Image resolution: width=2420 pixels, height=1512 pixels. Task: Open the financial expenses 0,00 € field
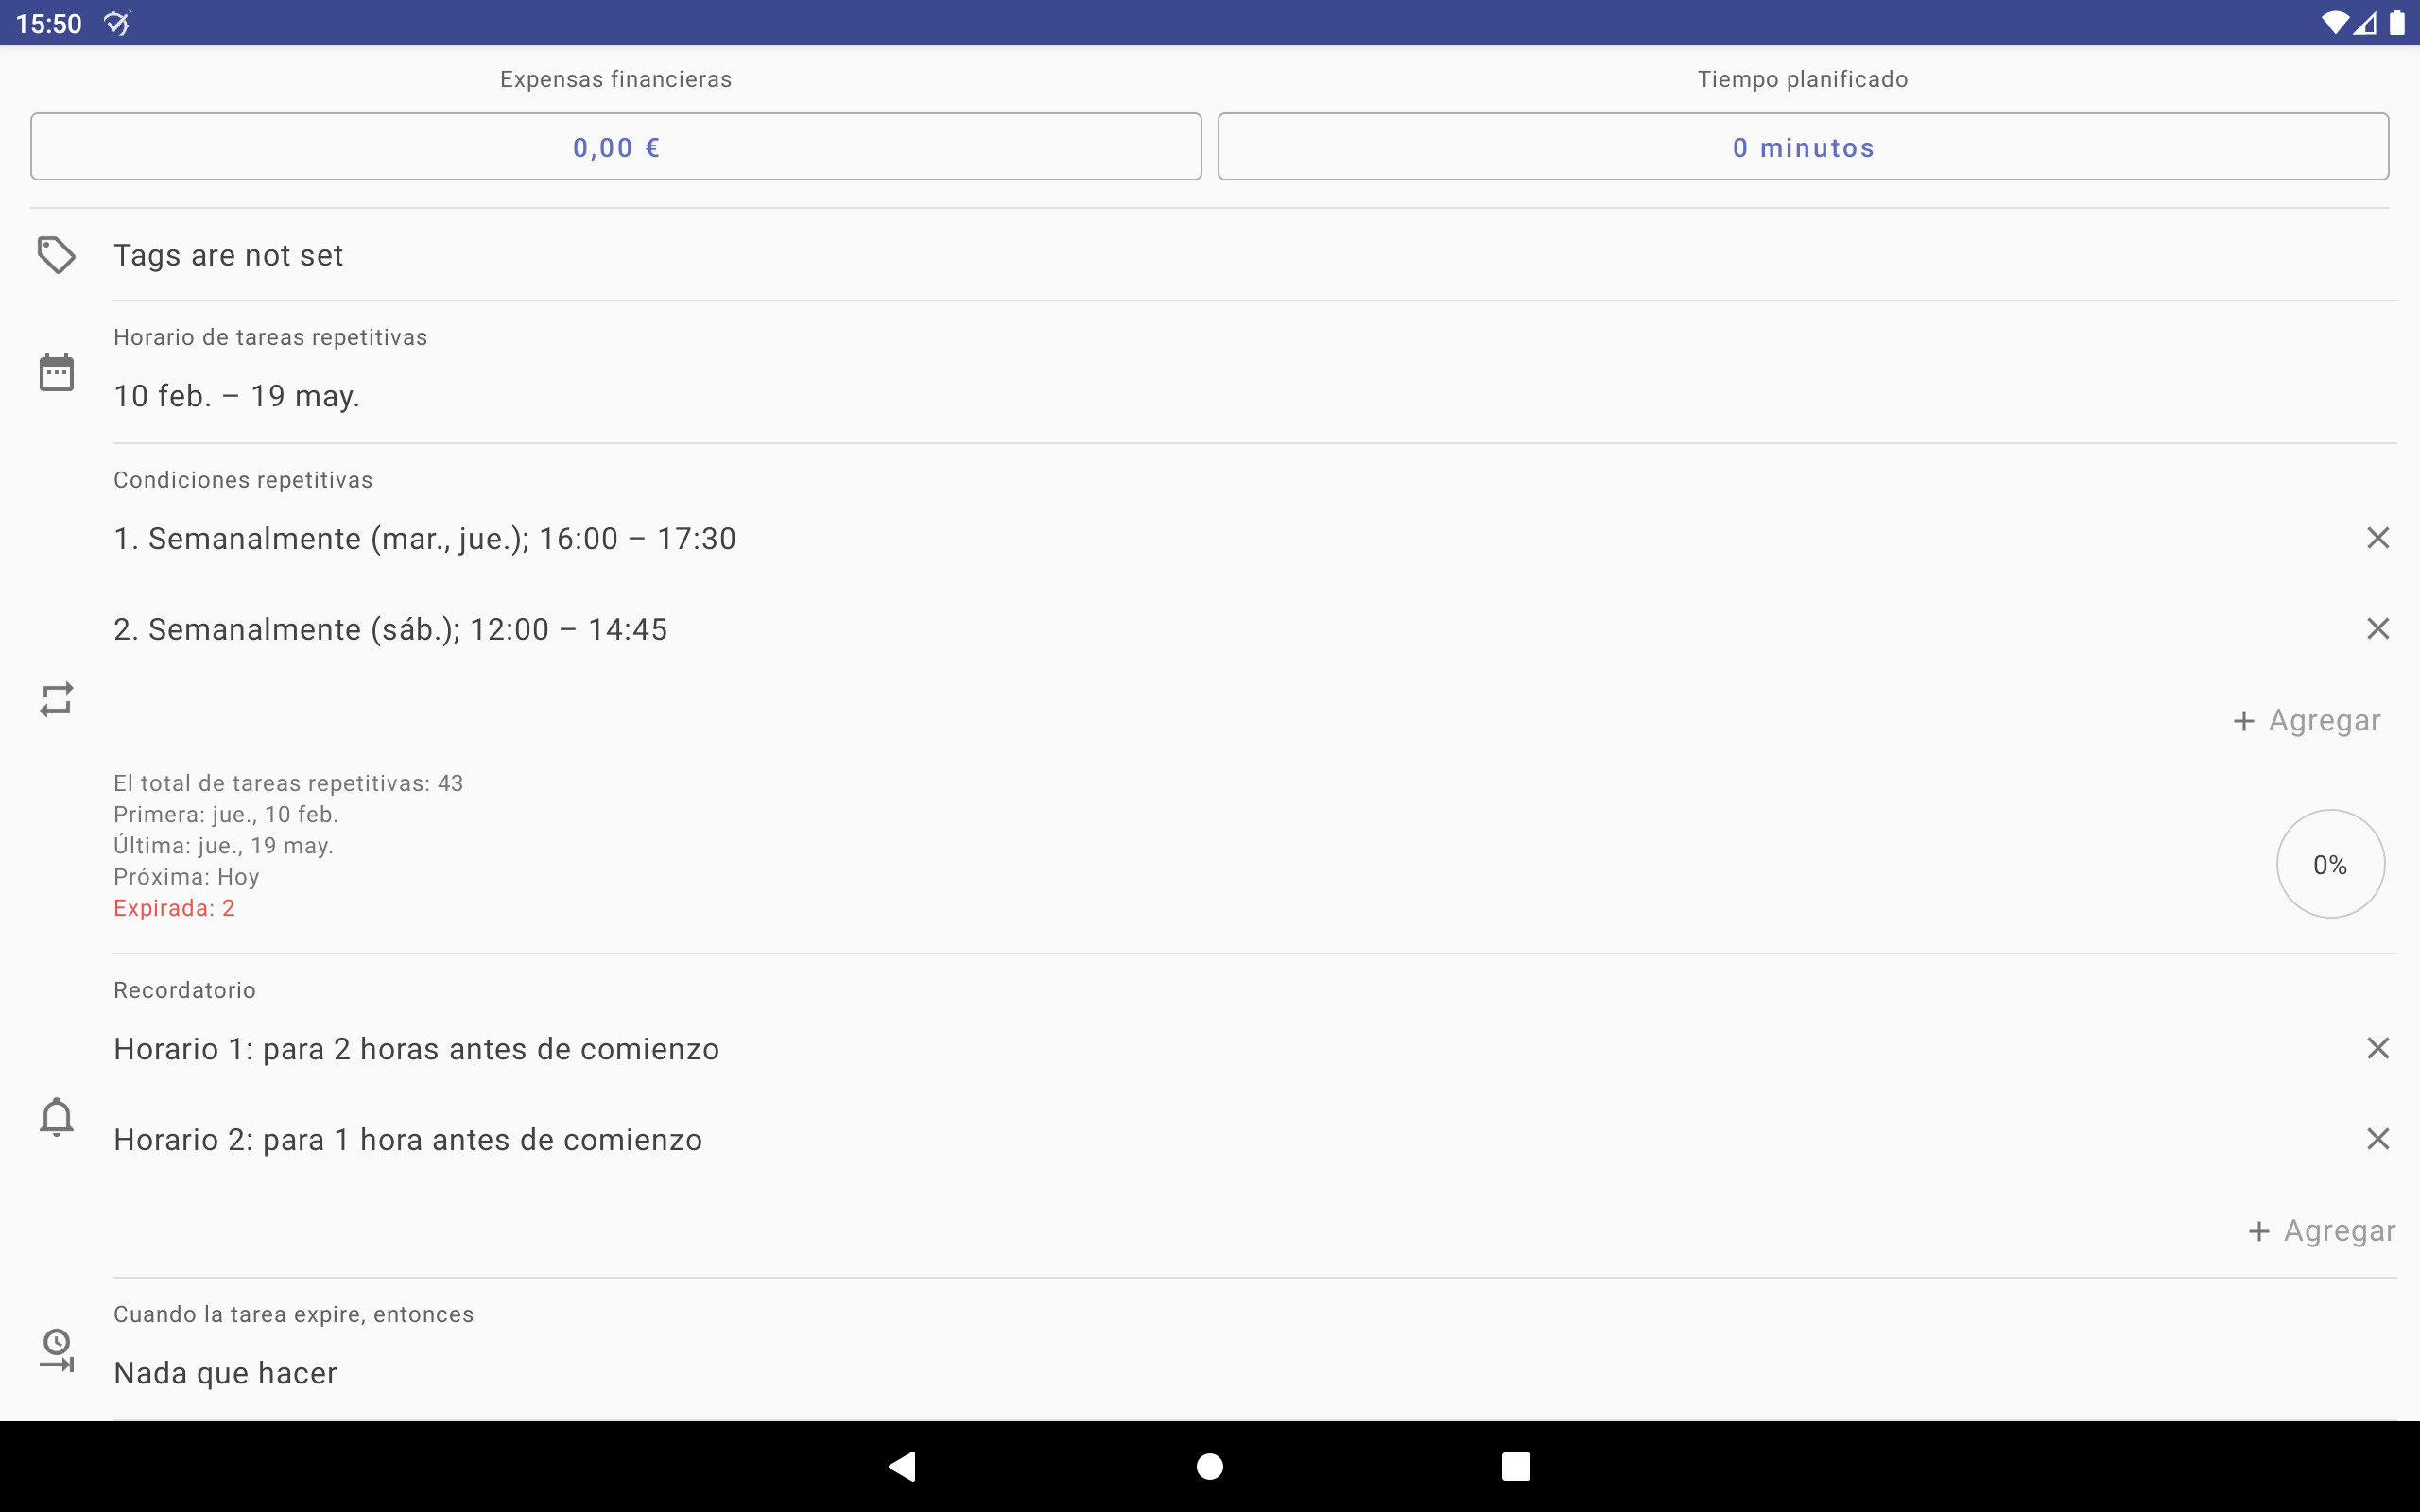[x=616, y=147]
